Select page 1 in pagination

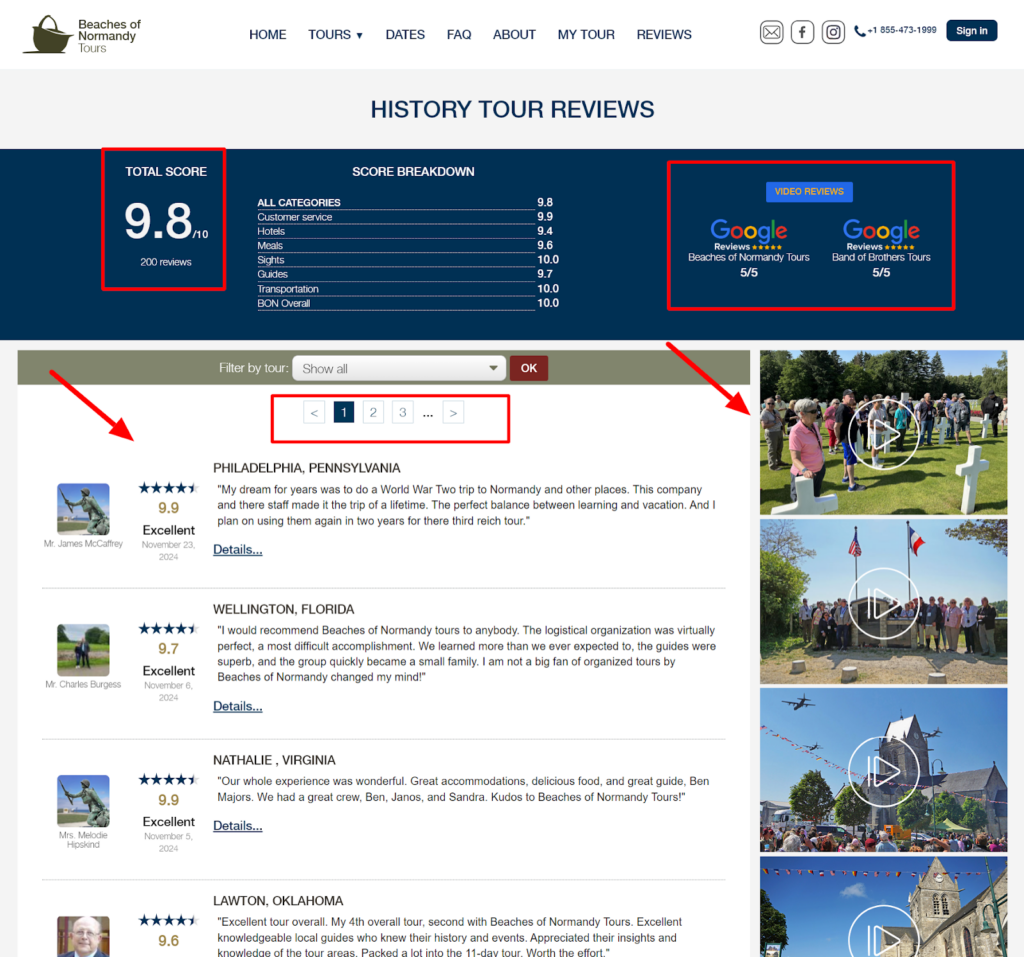[x=344, y=413]
